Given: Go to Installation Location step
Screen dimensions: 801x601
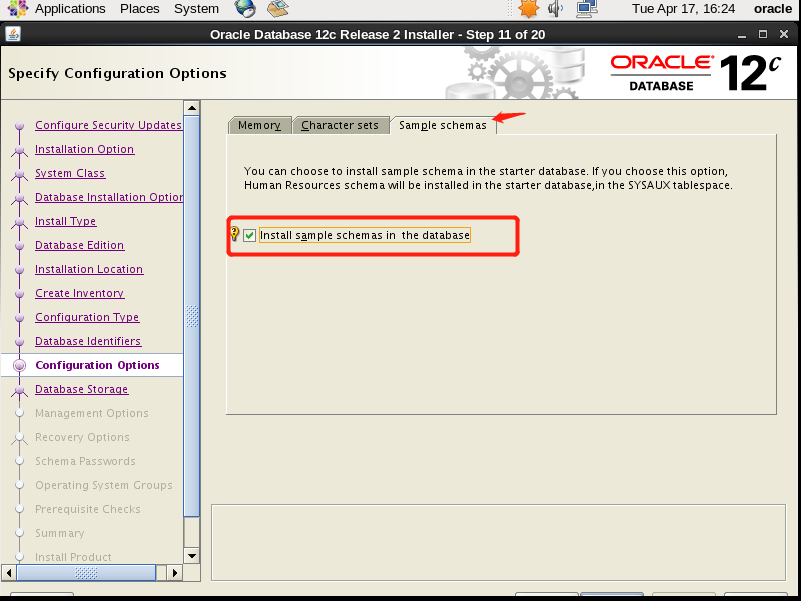Looking at the screenshot, I should click(89, 269).
